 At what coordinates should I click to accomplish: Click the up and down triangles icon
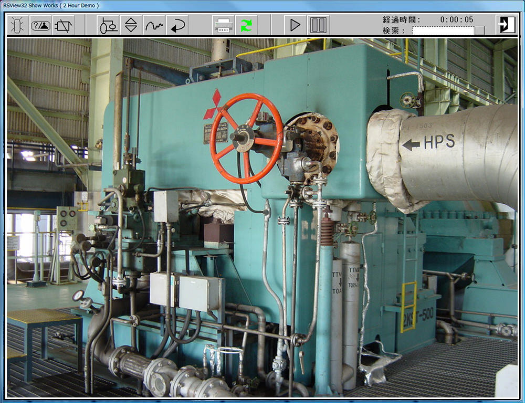(131, 25)
